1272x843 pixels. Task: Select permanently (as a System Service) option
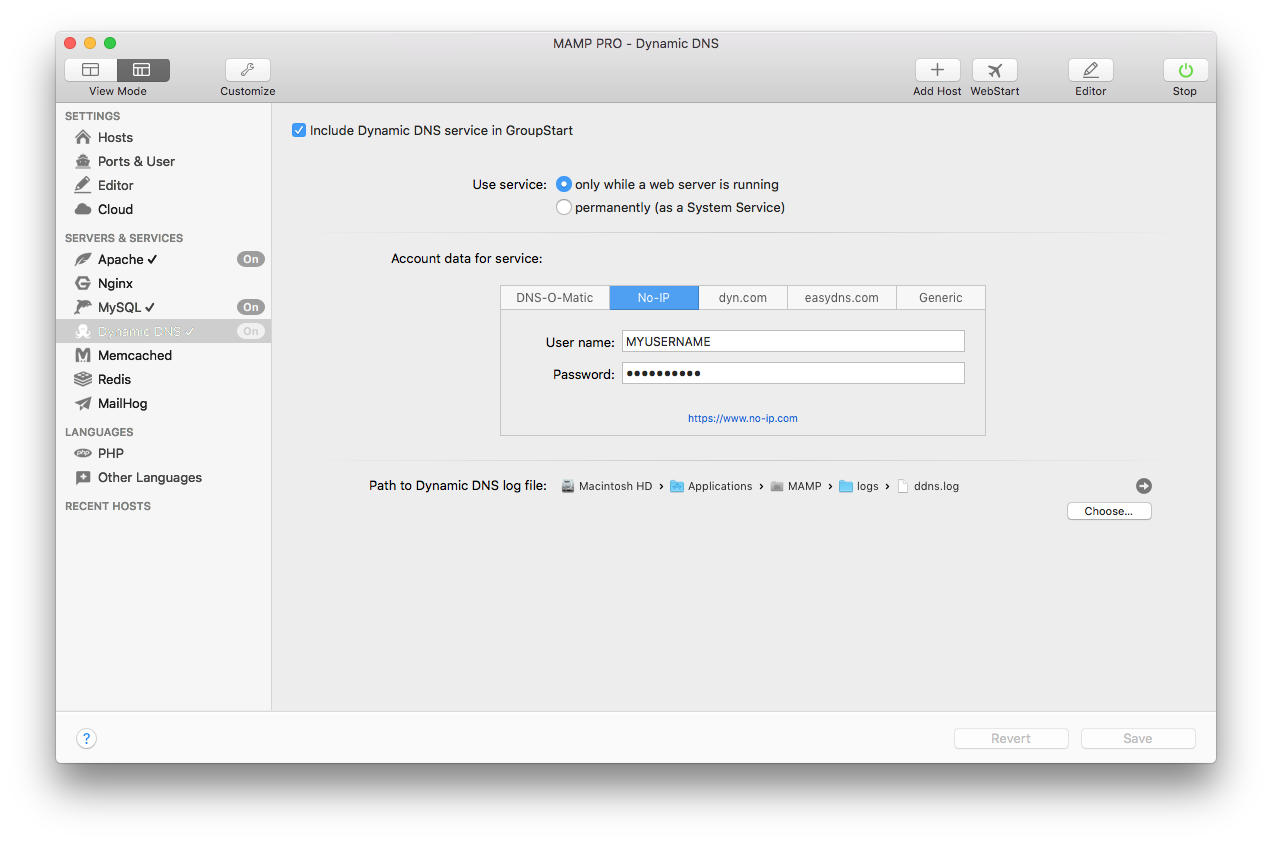click(564, 207)
